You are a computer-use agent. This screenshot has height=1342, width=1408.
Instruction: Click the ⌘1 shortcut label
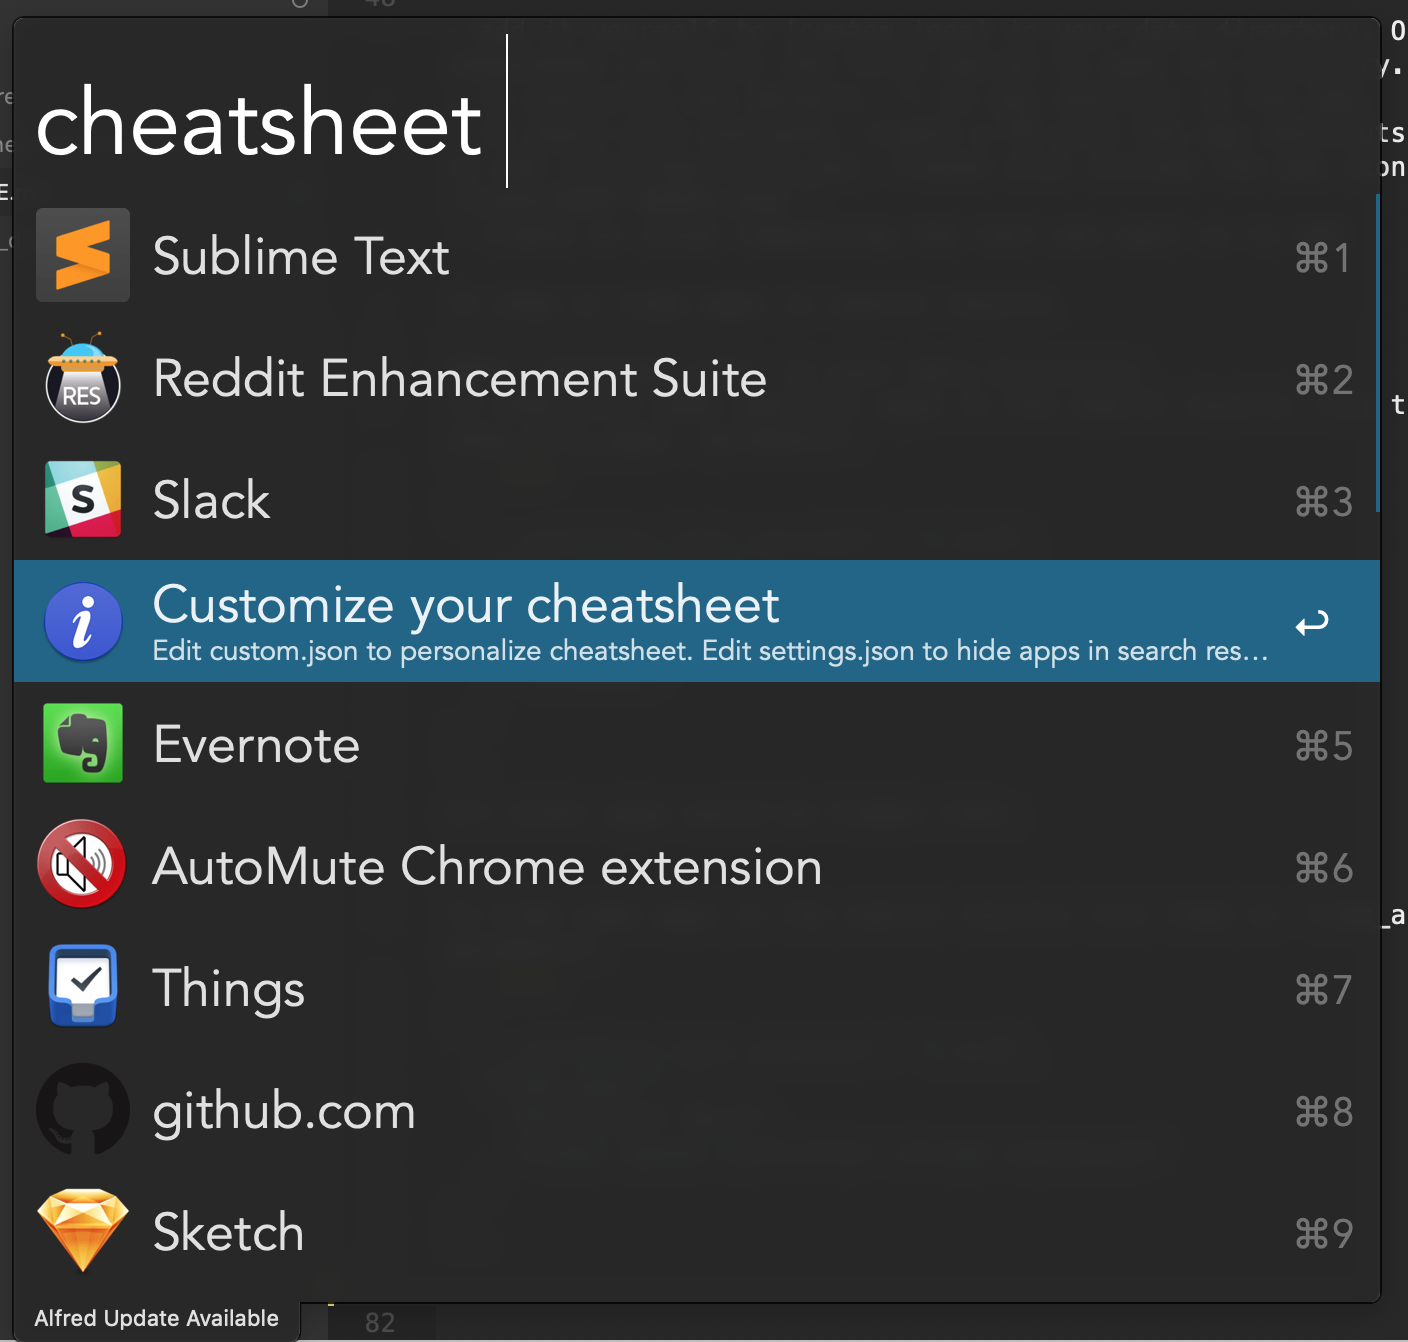tap(1323, 258)
